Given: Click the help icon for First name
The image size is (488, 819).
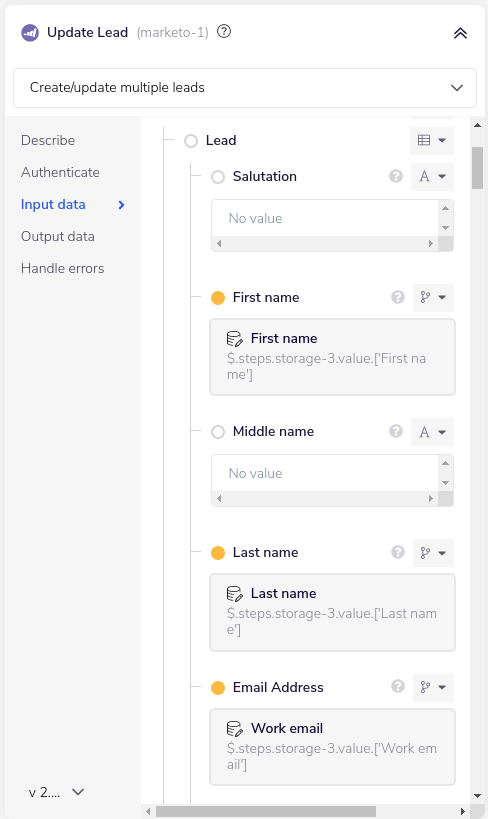Looking at the screenshot, I should (x=398, y=298).
